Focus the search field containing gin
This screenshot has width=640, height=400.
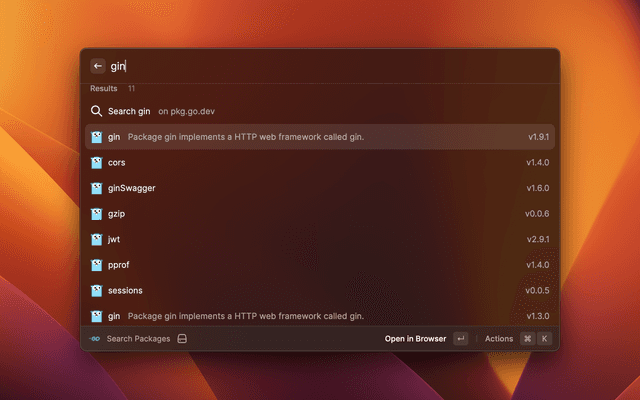[x=320, y=66]
